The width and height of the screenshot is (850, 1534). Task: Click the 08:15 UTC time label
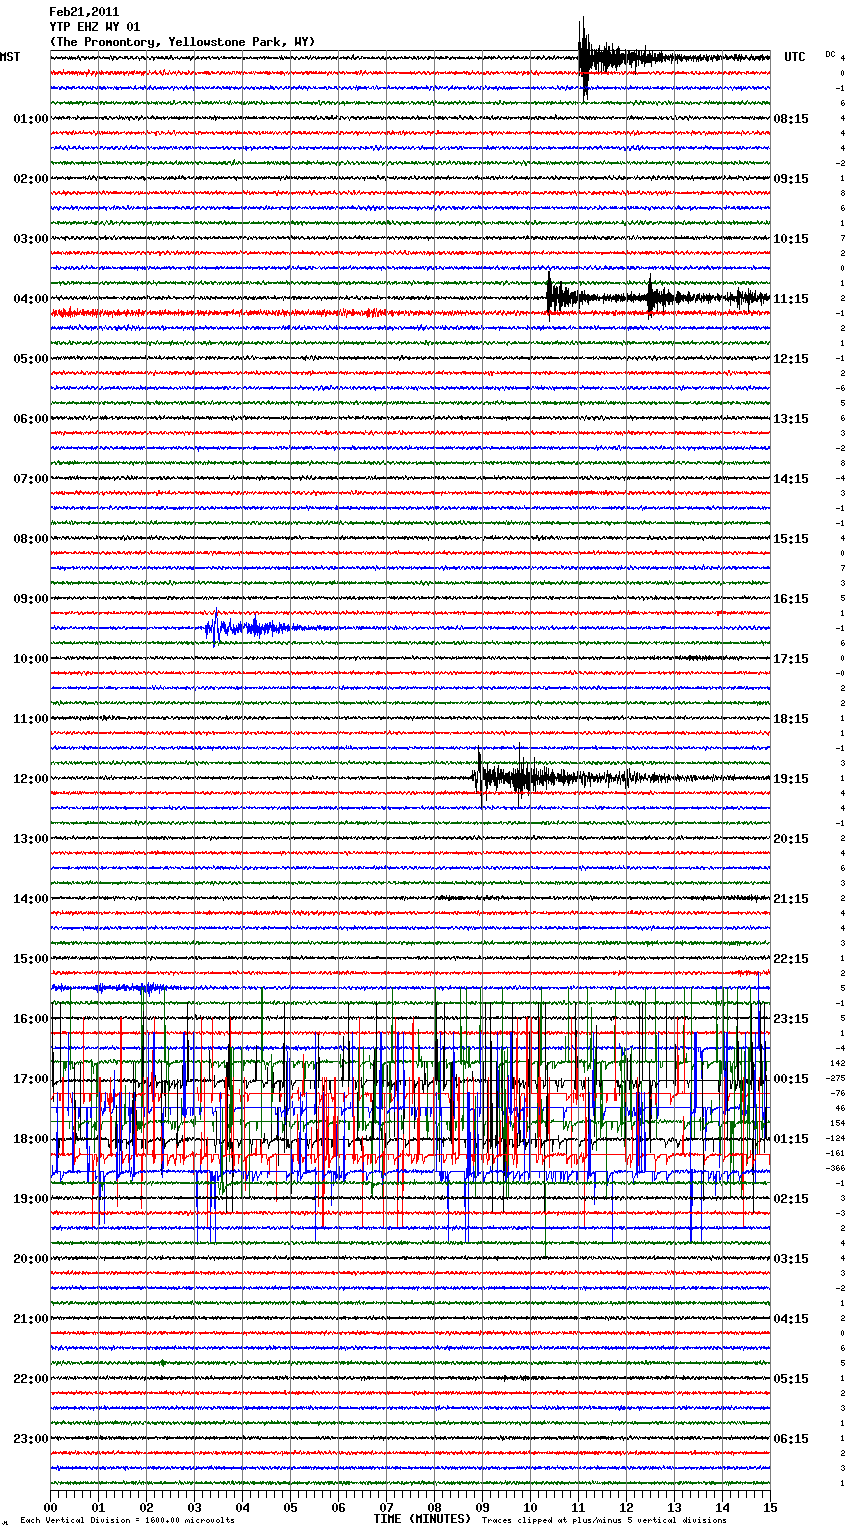point(791,119)
